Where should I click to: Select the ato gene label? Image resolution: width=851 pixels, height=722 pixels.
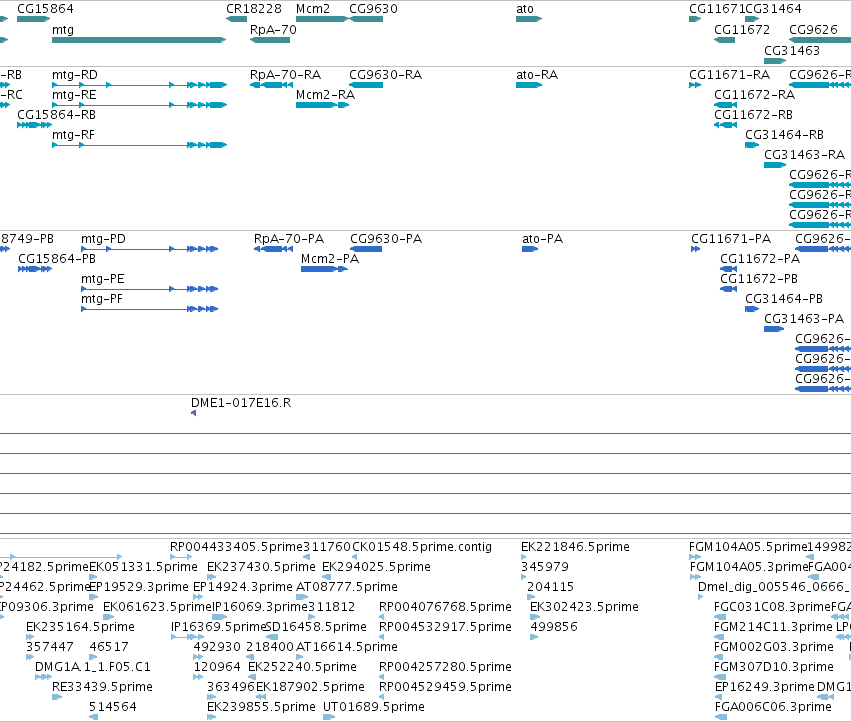pyautogui.click(x=525, y=9)
